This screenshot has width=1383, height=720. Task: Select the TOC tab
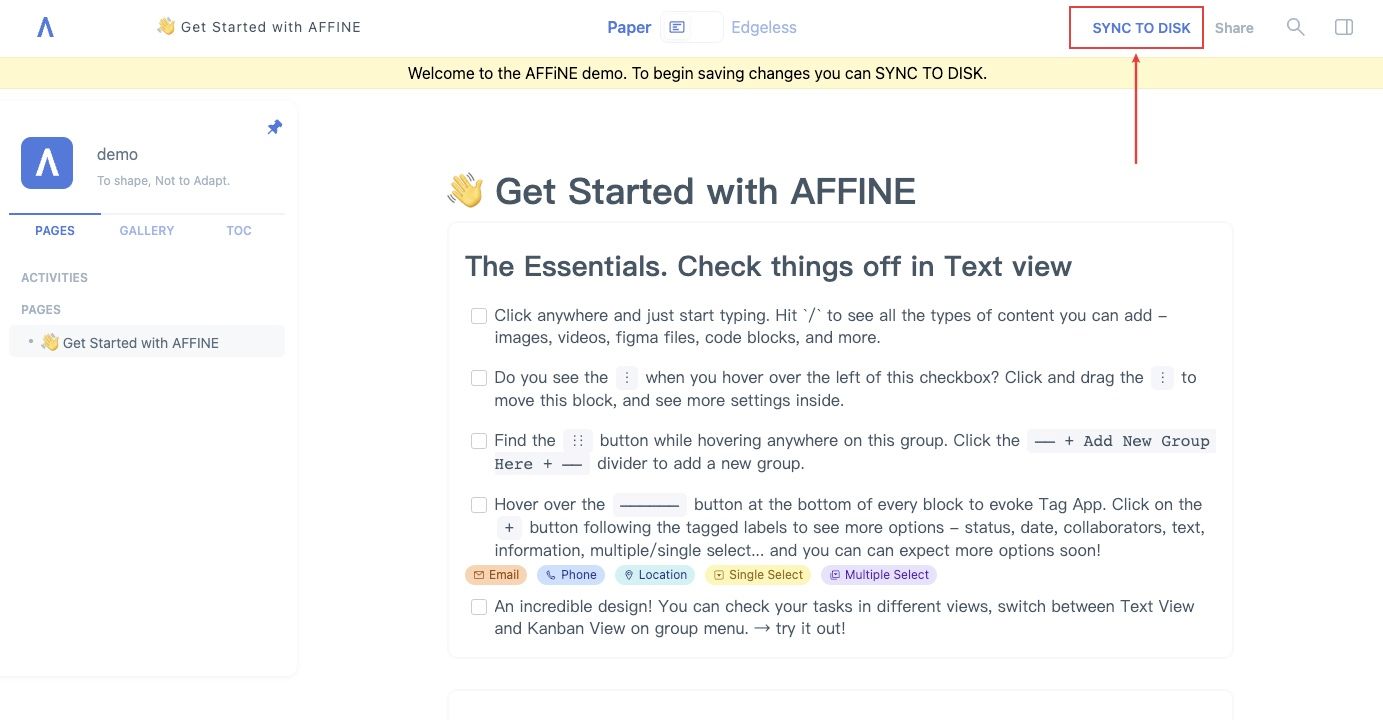tap(239, 230)
